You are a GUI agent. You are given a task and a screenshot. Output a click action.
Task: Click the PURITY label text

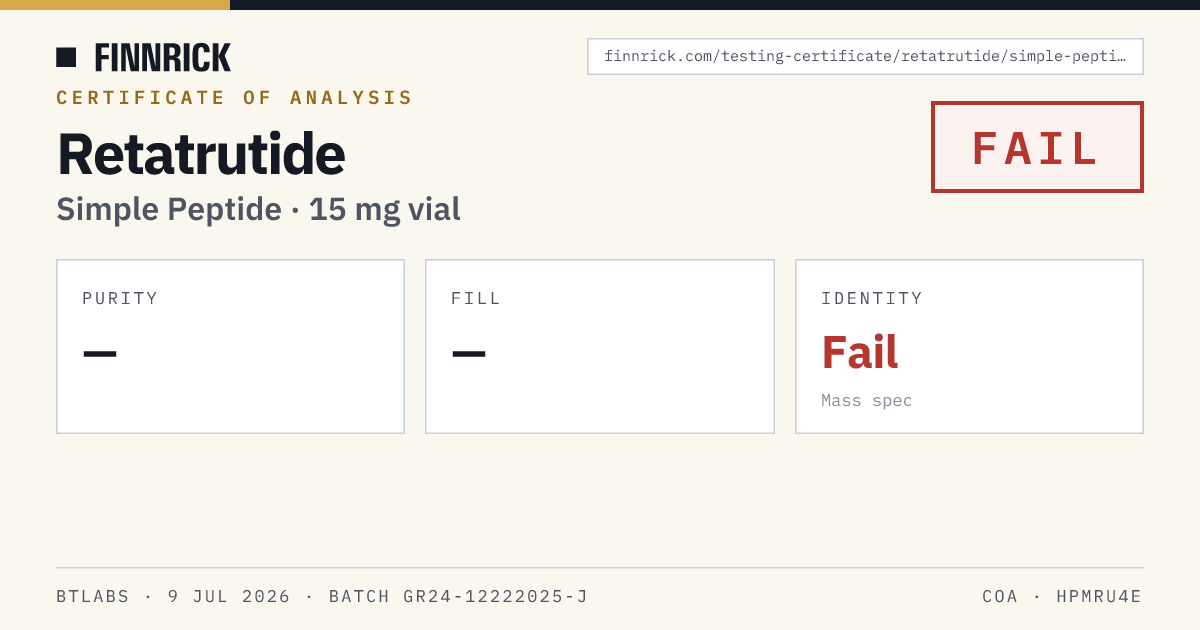click(120, 298)
